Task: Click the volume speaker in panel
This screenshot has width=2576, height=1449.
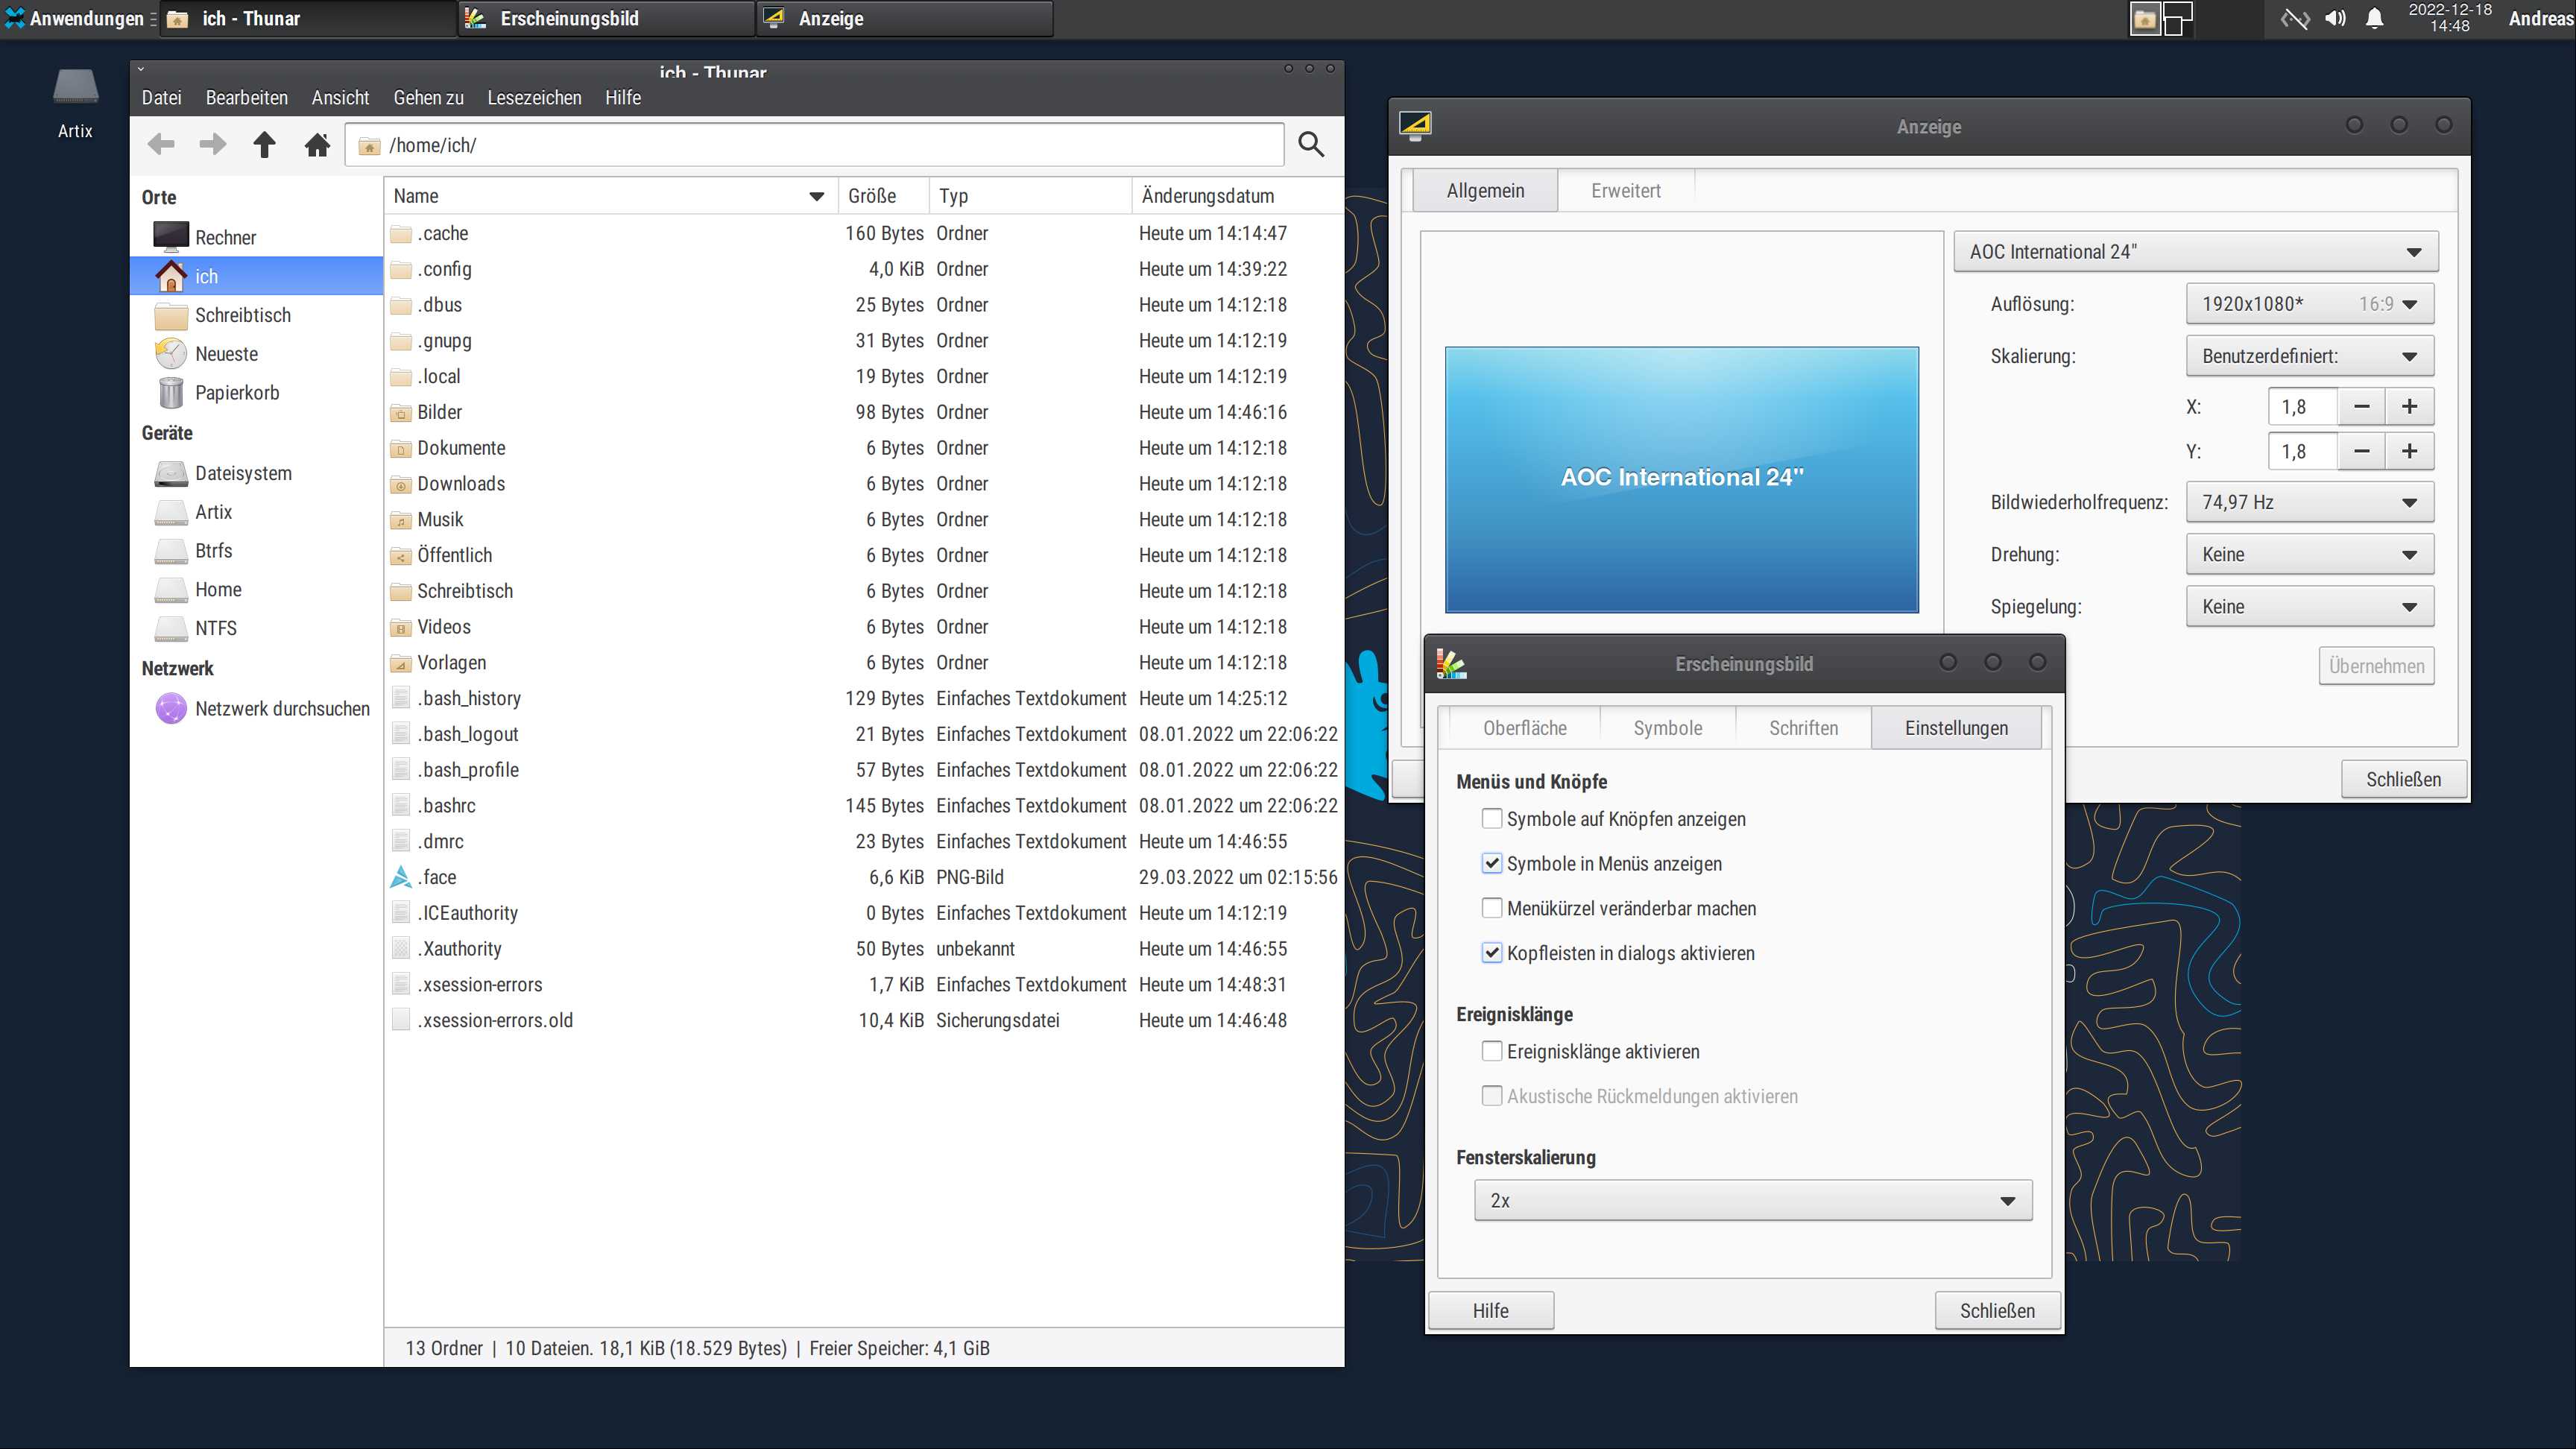Action: tap(2335, 19)
